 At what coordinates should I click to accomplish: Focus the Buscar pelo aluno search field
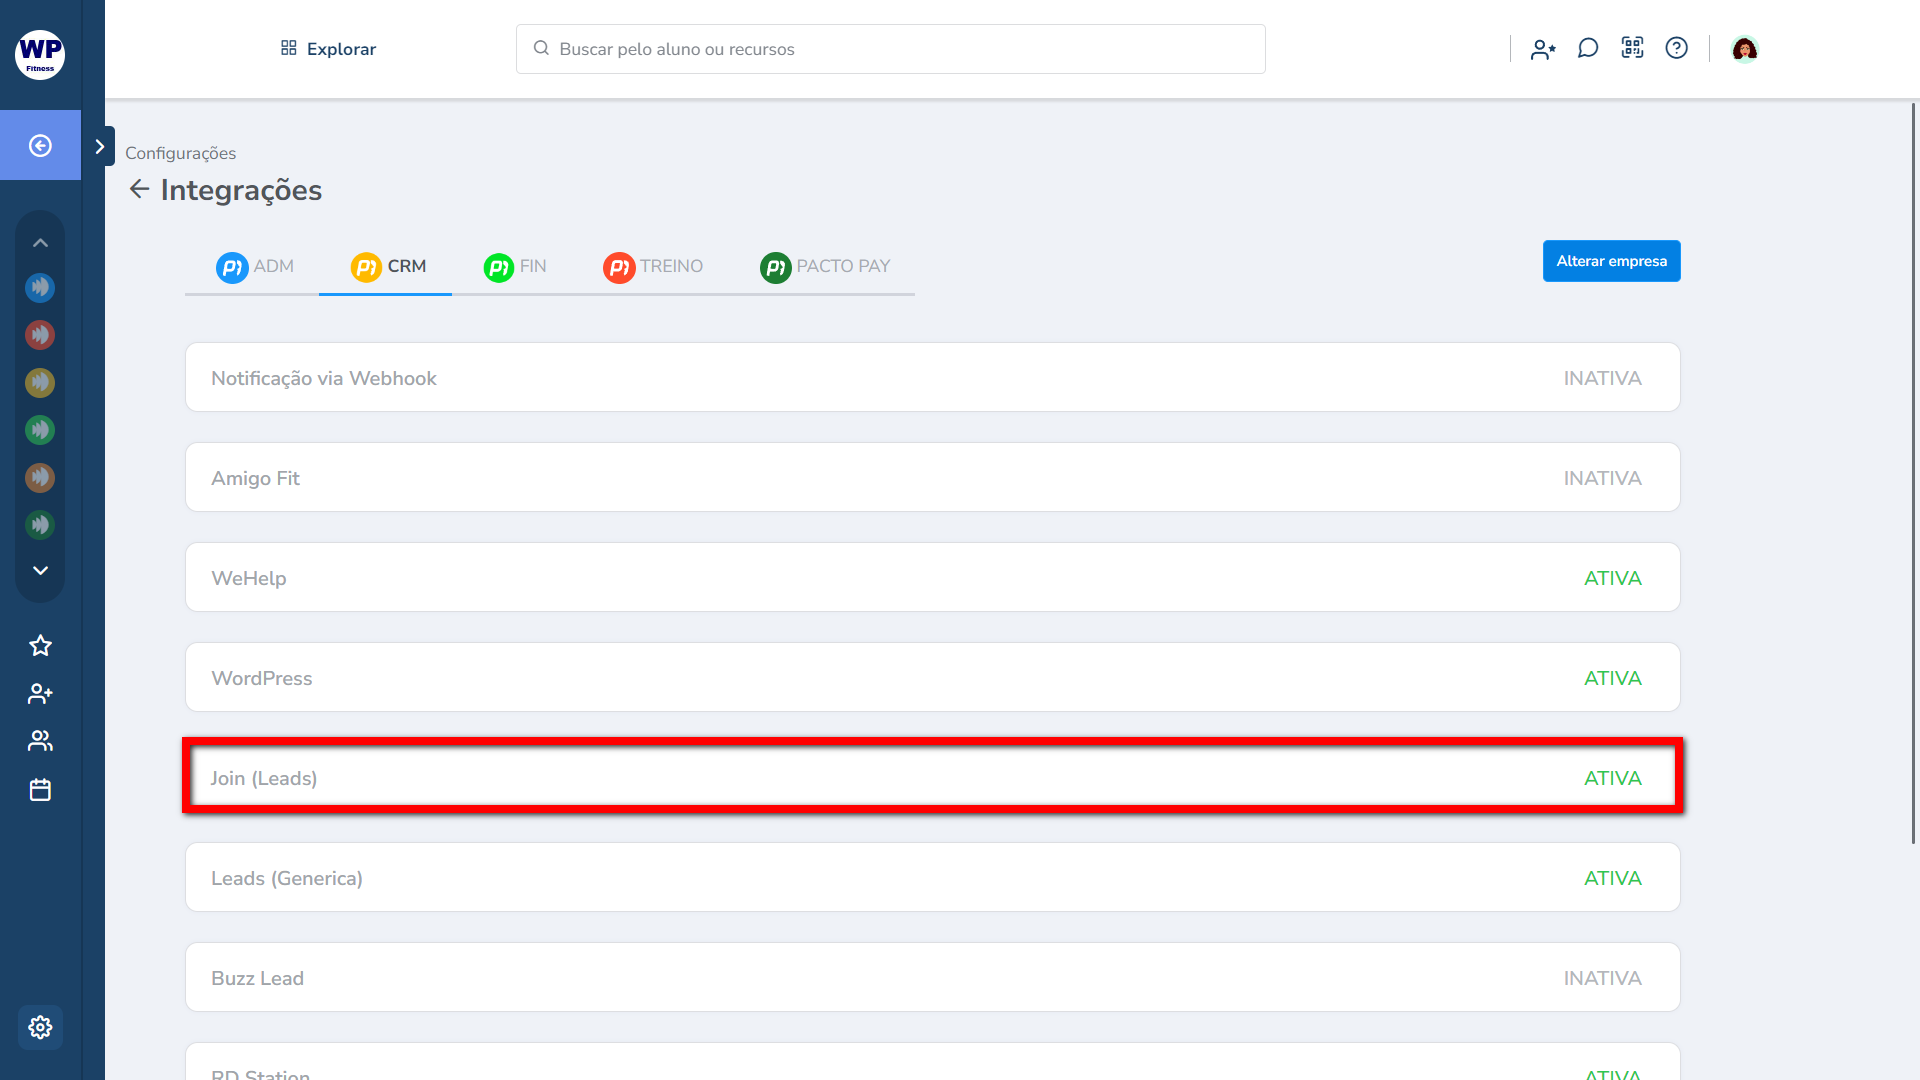pyautogui.click(x=890, y=49)
